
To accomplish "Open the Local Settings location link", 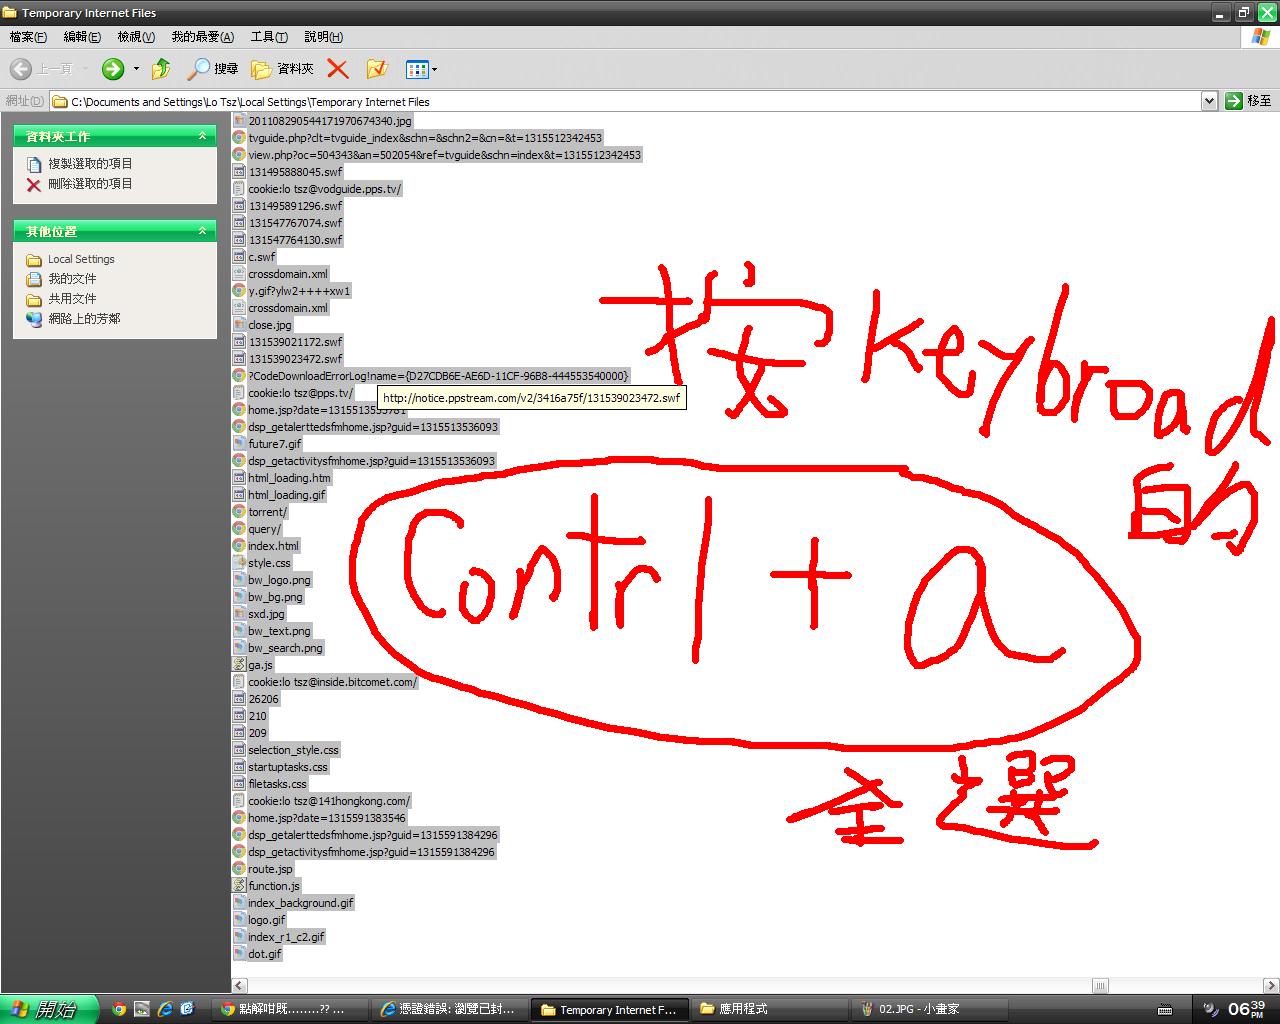I will click(x=81, y=259).
